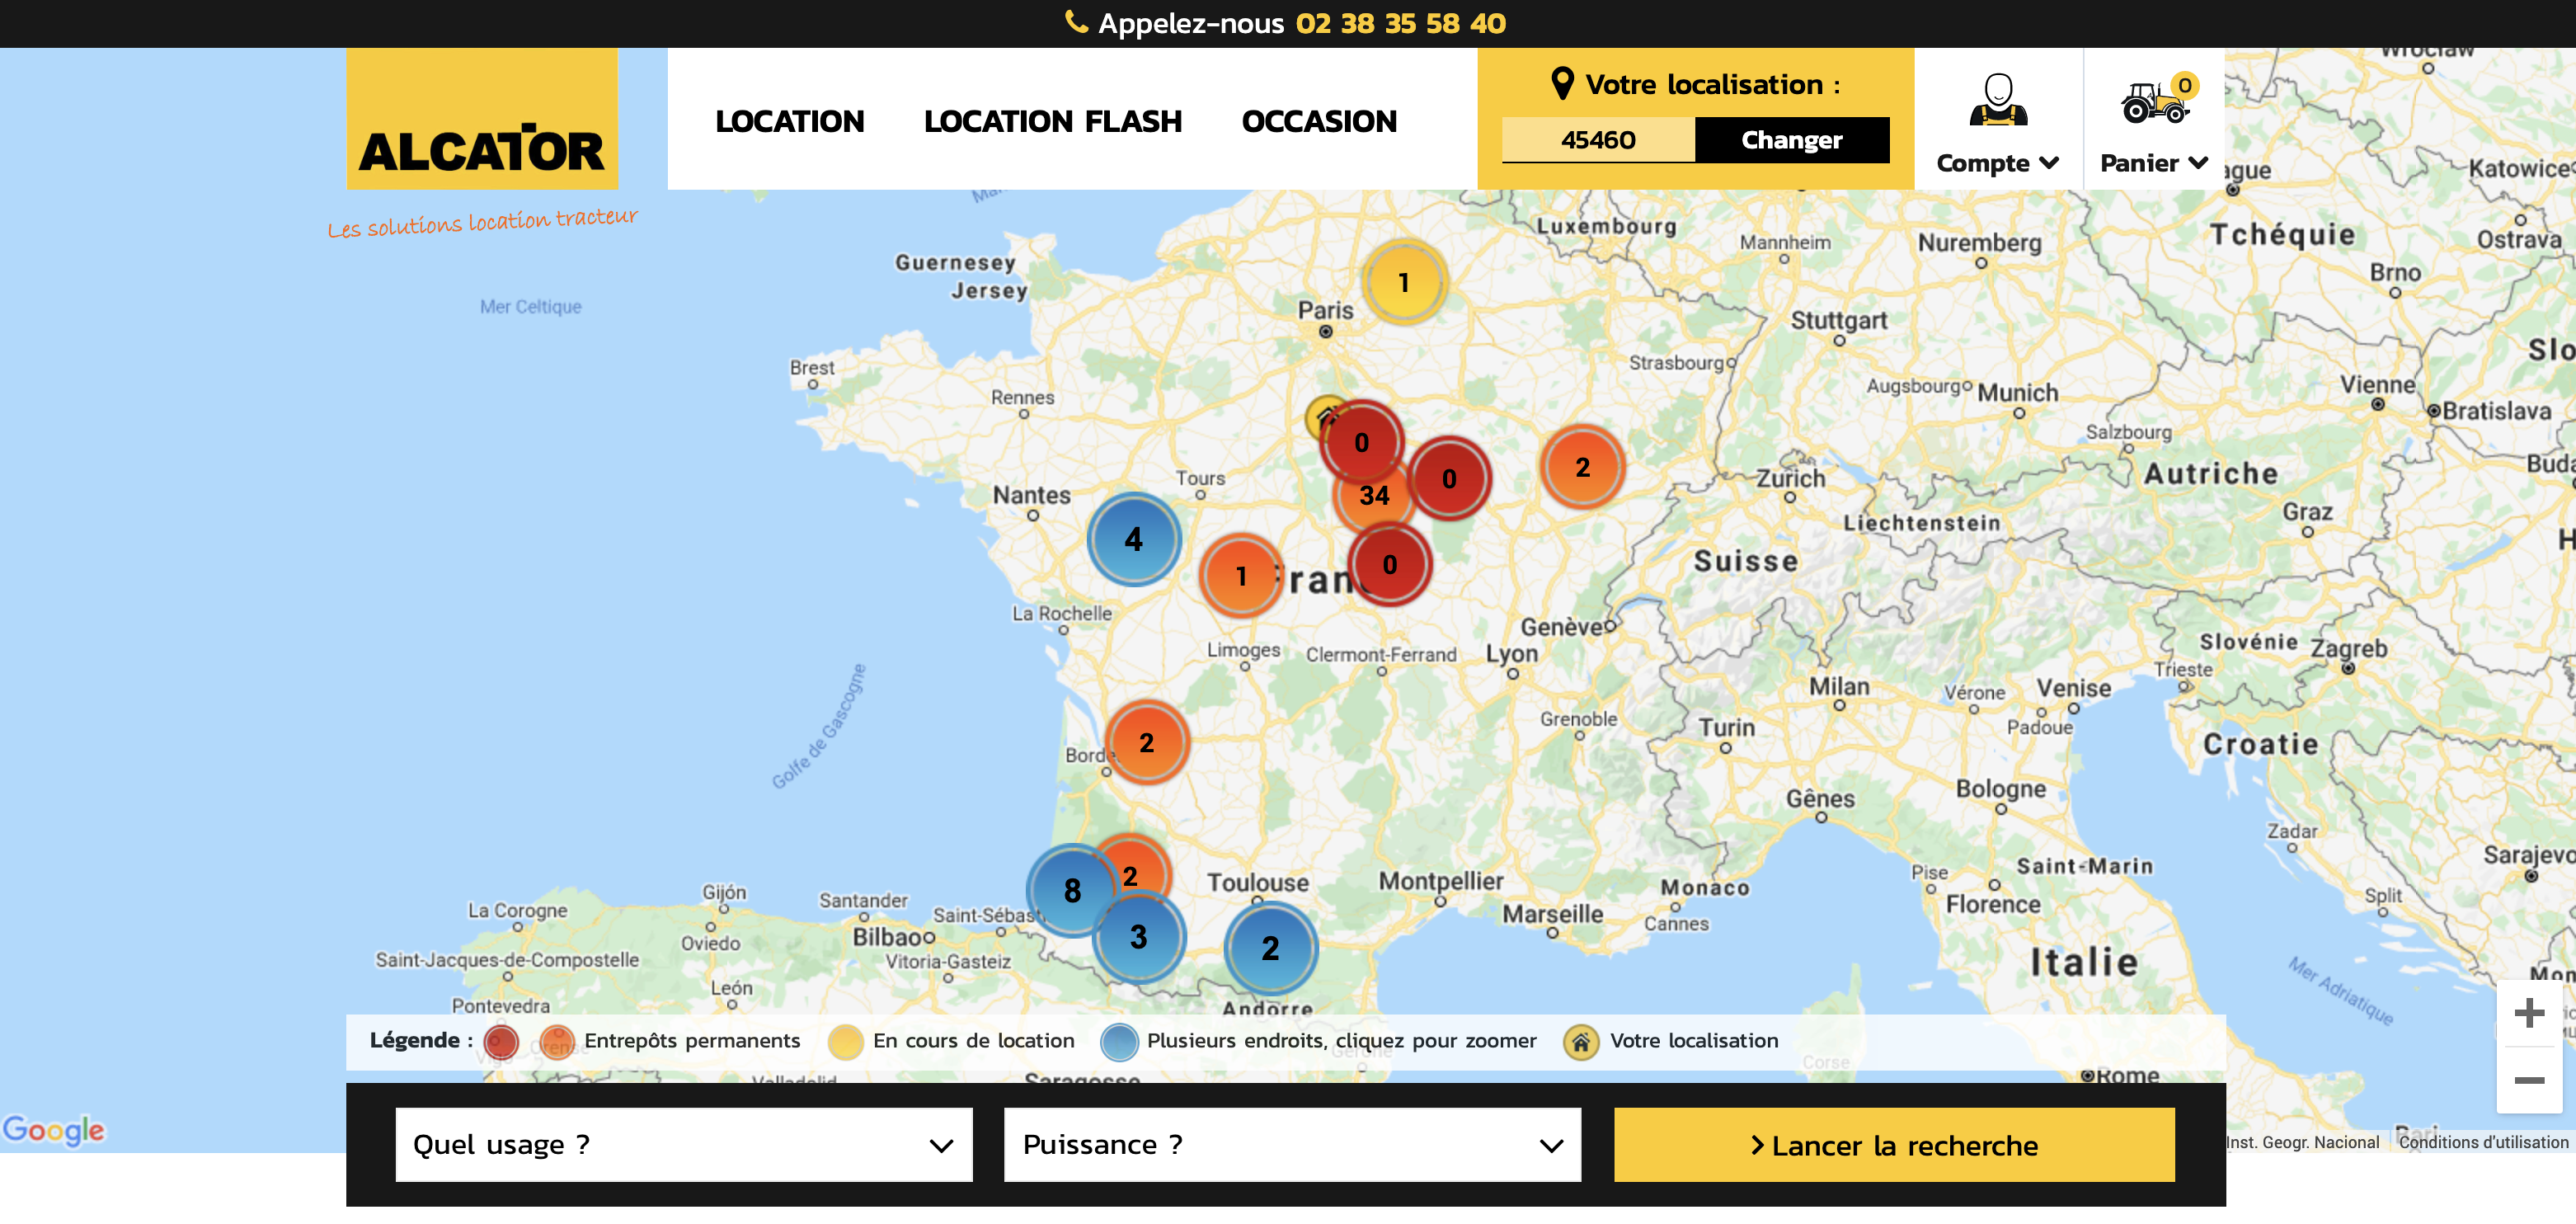The width and height of the screenshot is (2576, 1224).
Task: Click the Compte user avatar icon
Action: click(x=1997, y=100)
